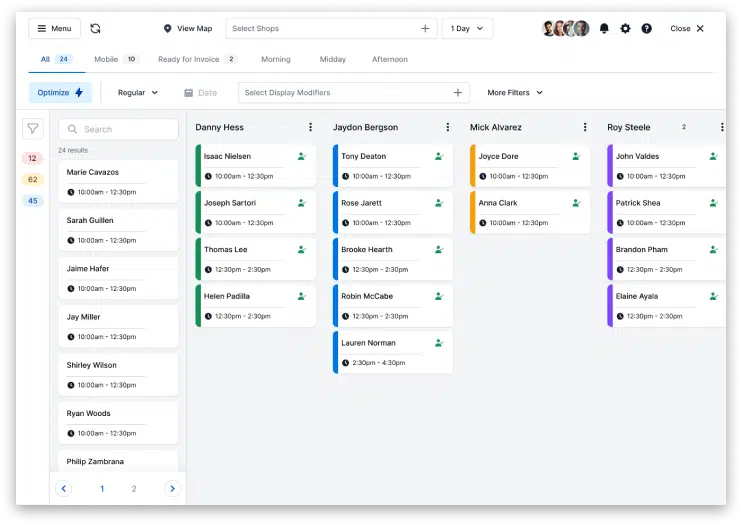The height and width of the screenshot is (525, 742).
Task: Open the settings gear icon
Action: coord(625,29)
